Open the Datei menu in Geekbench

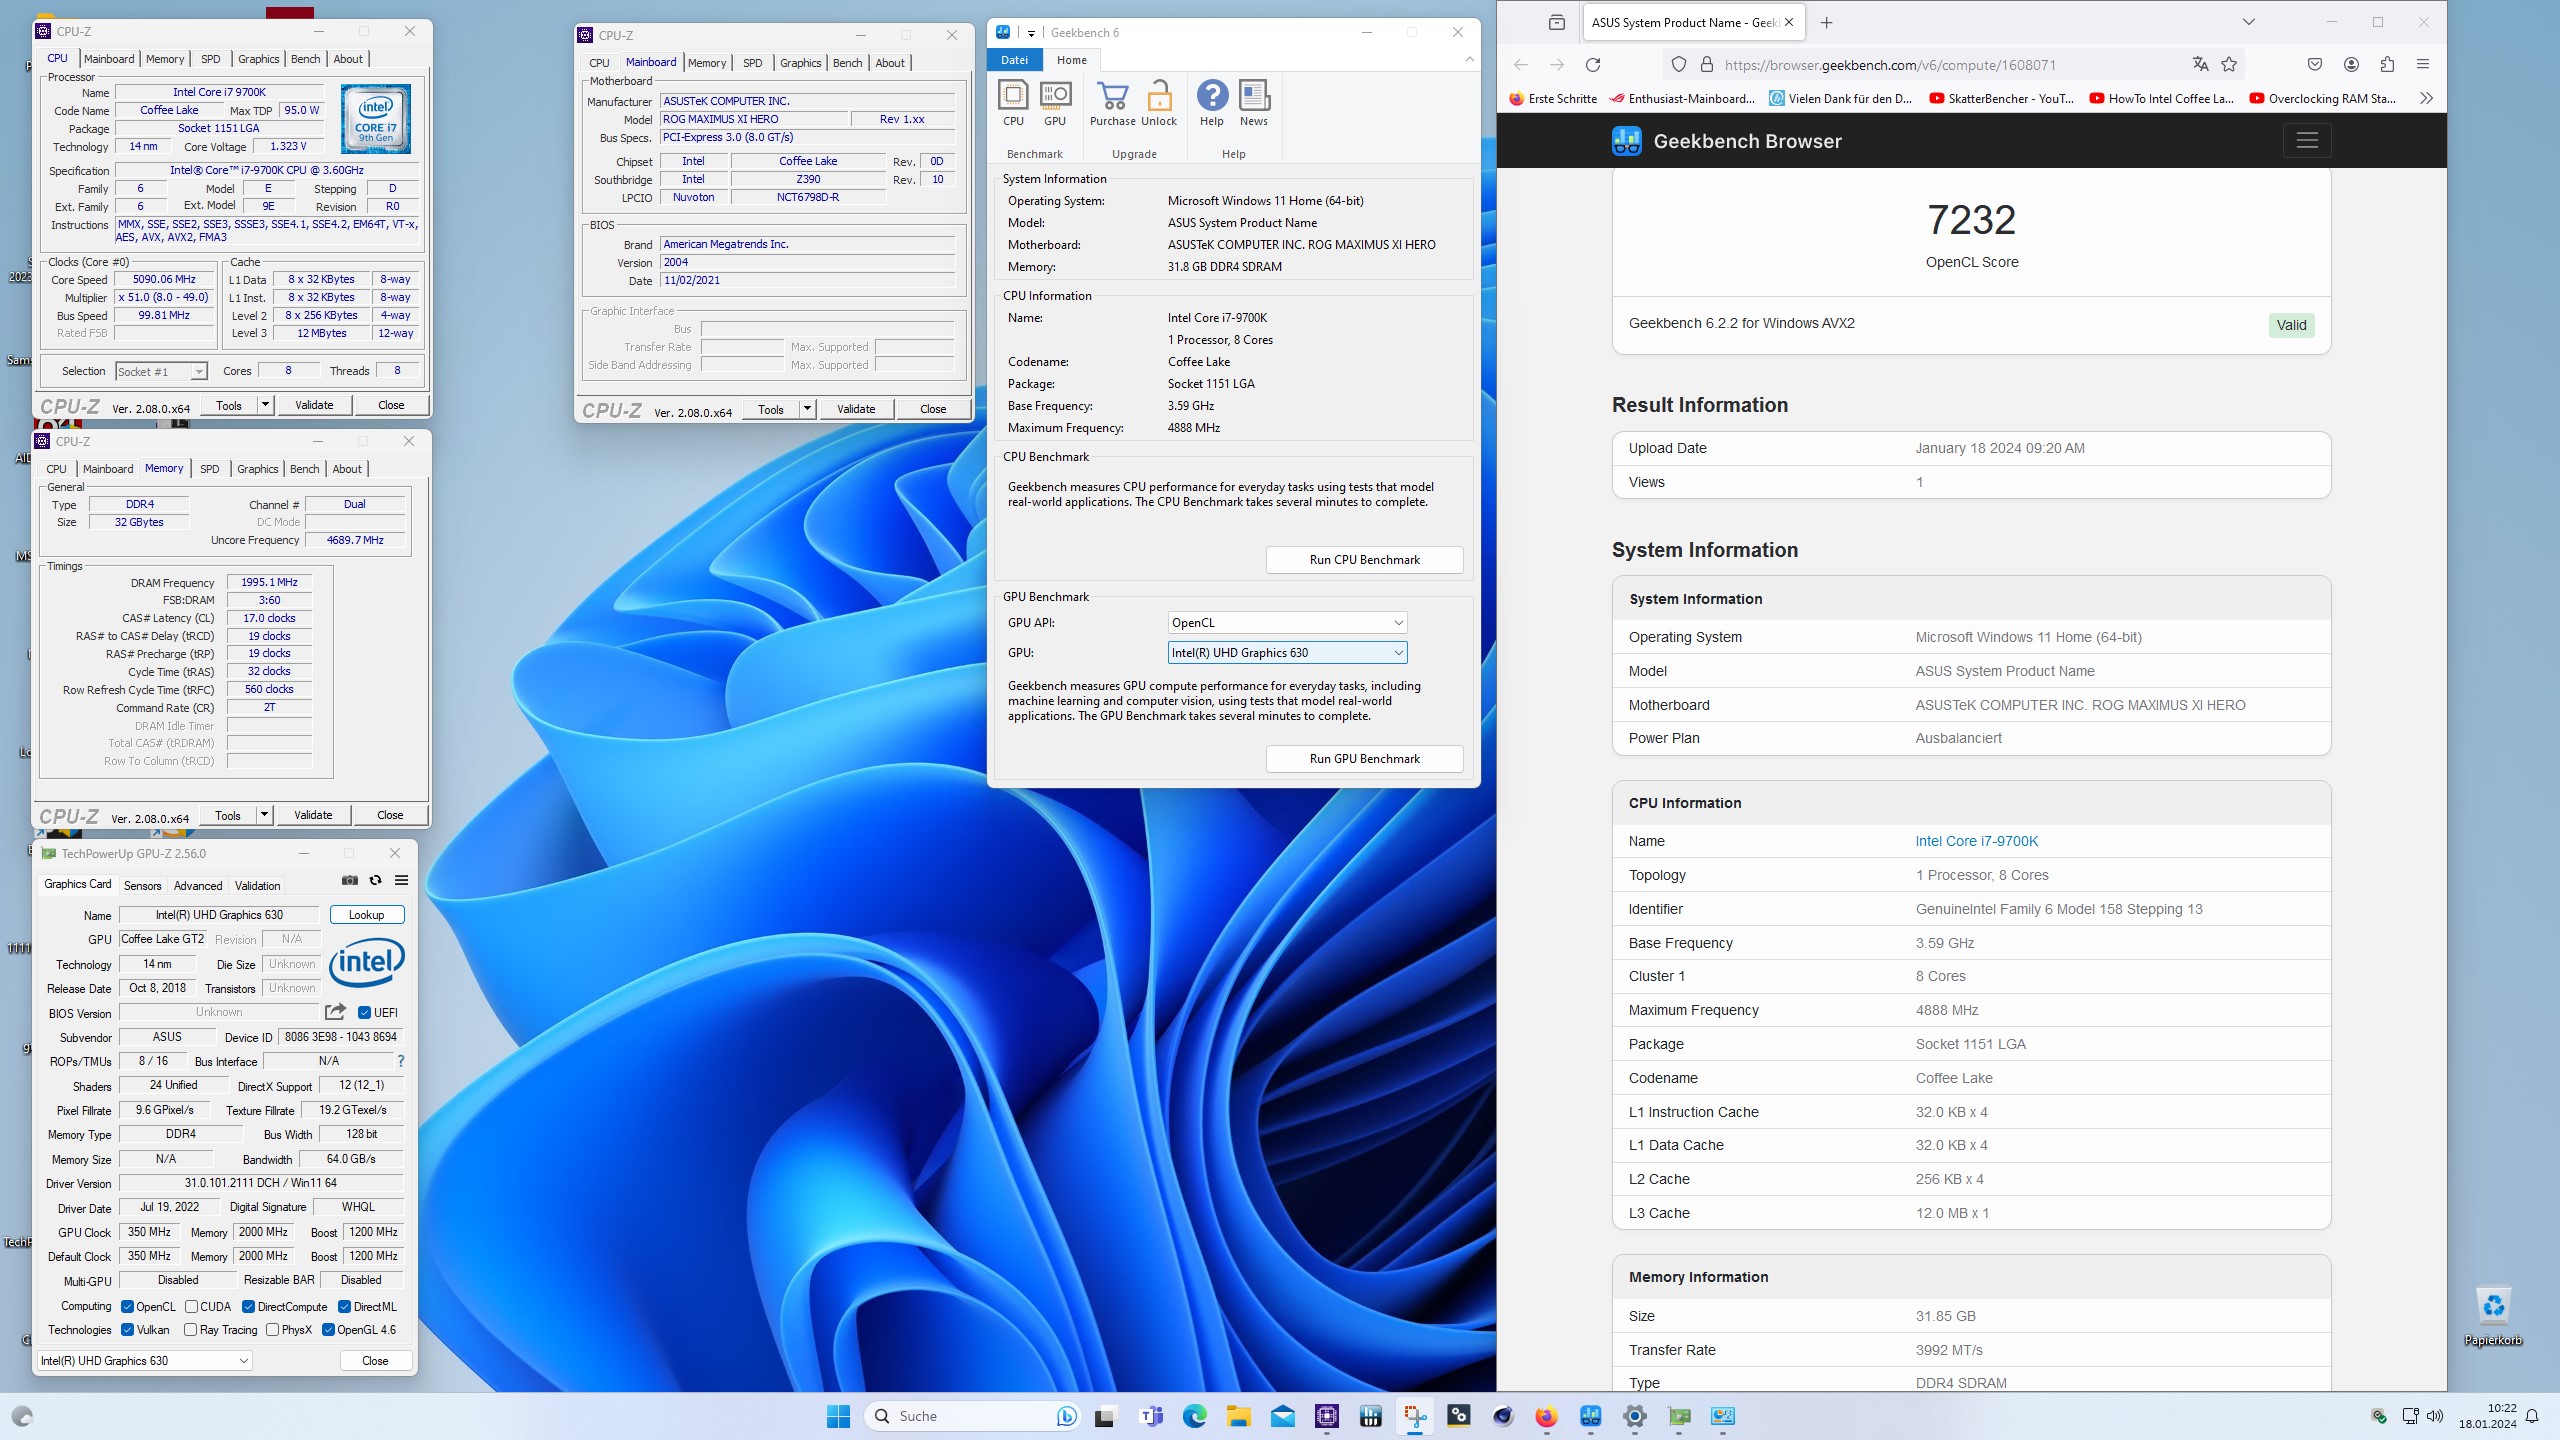click(x=1014, y=60)
